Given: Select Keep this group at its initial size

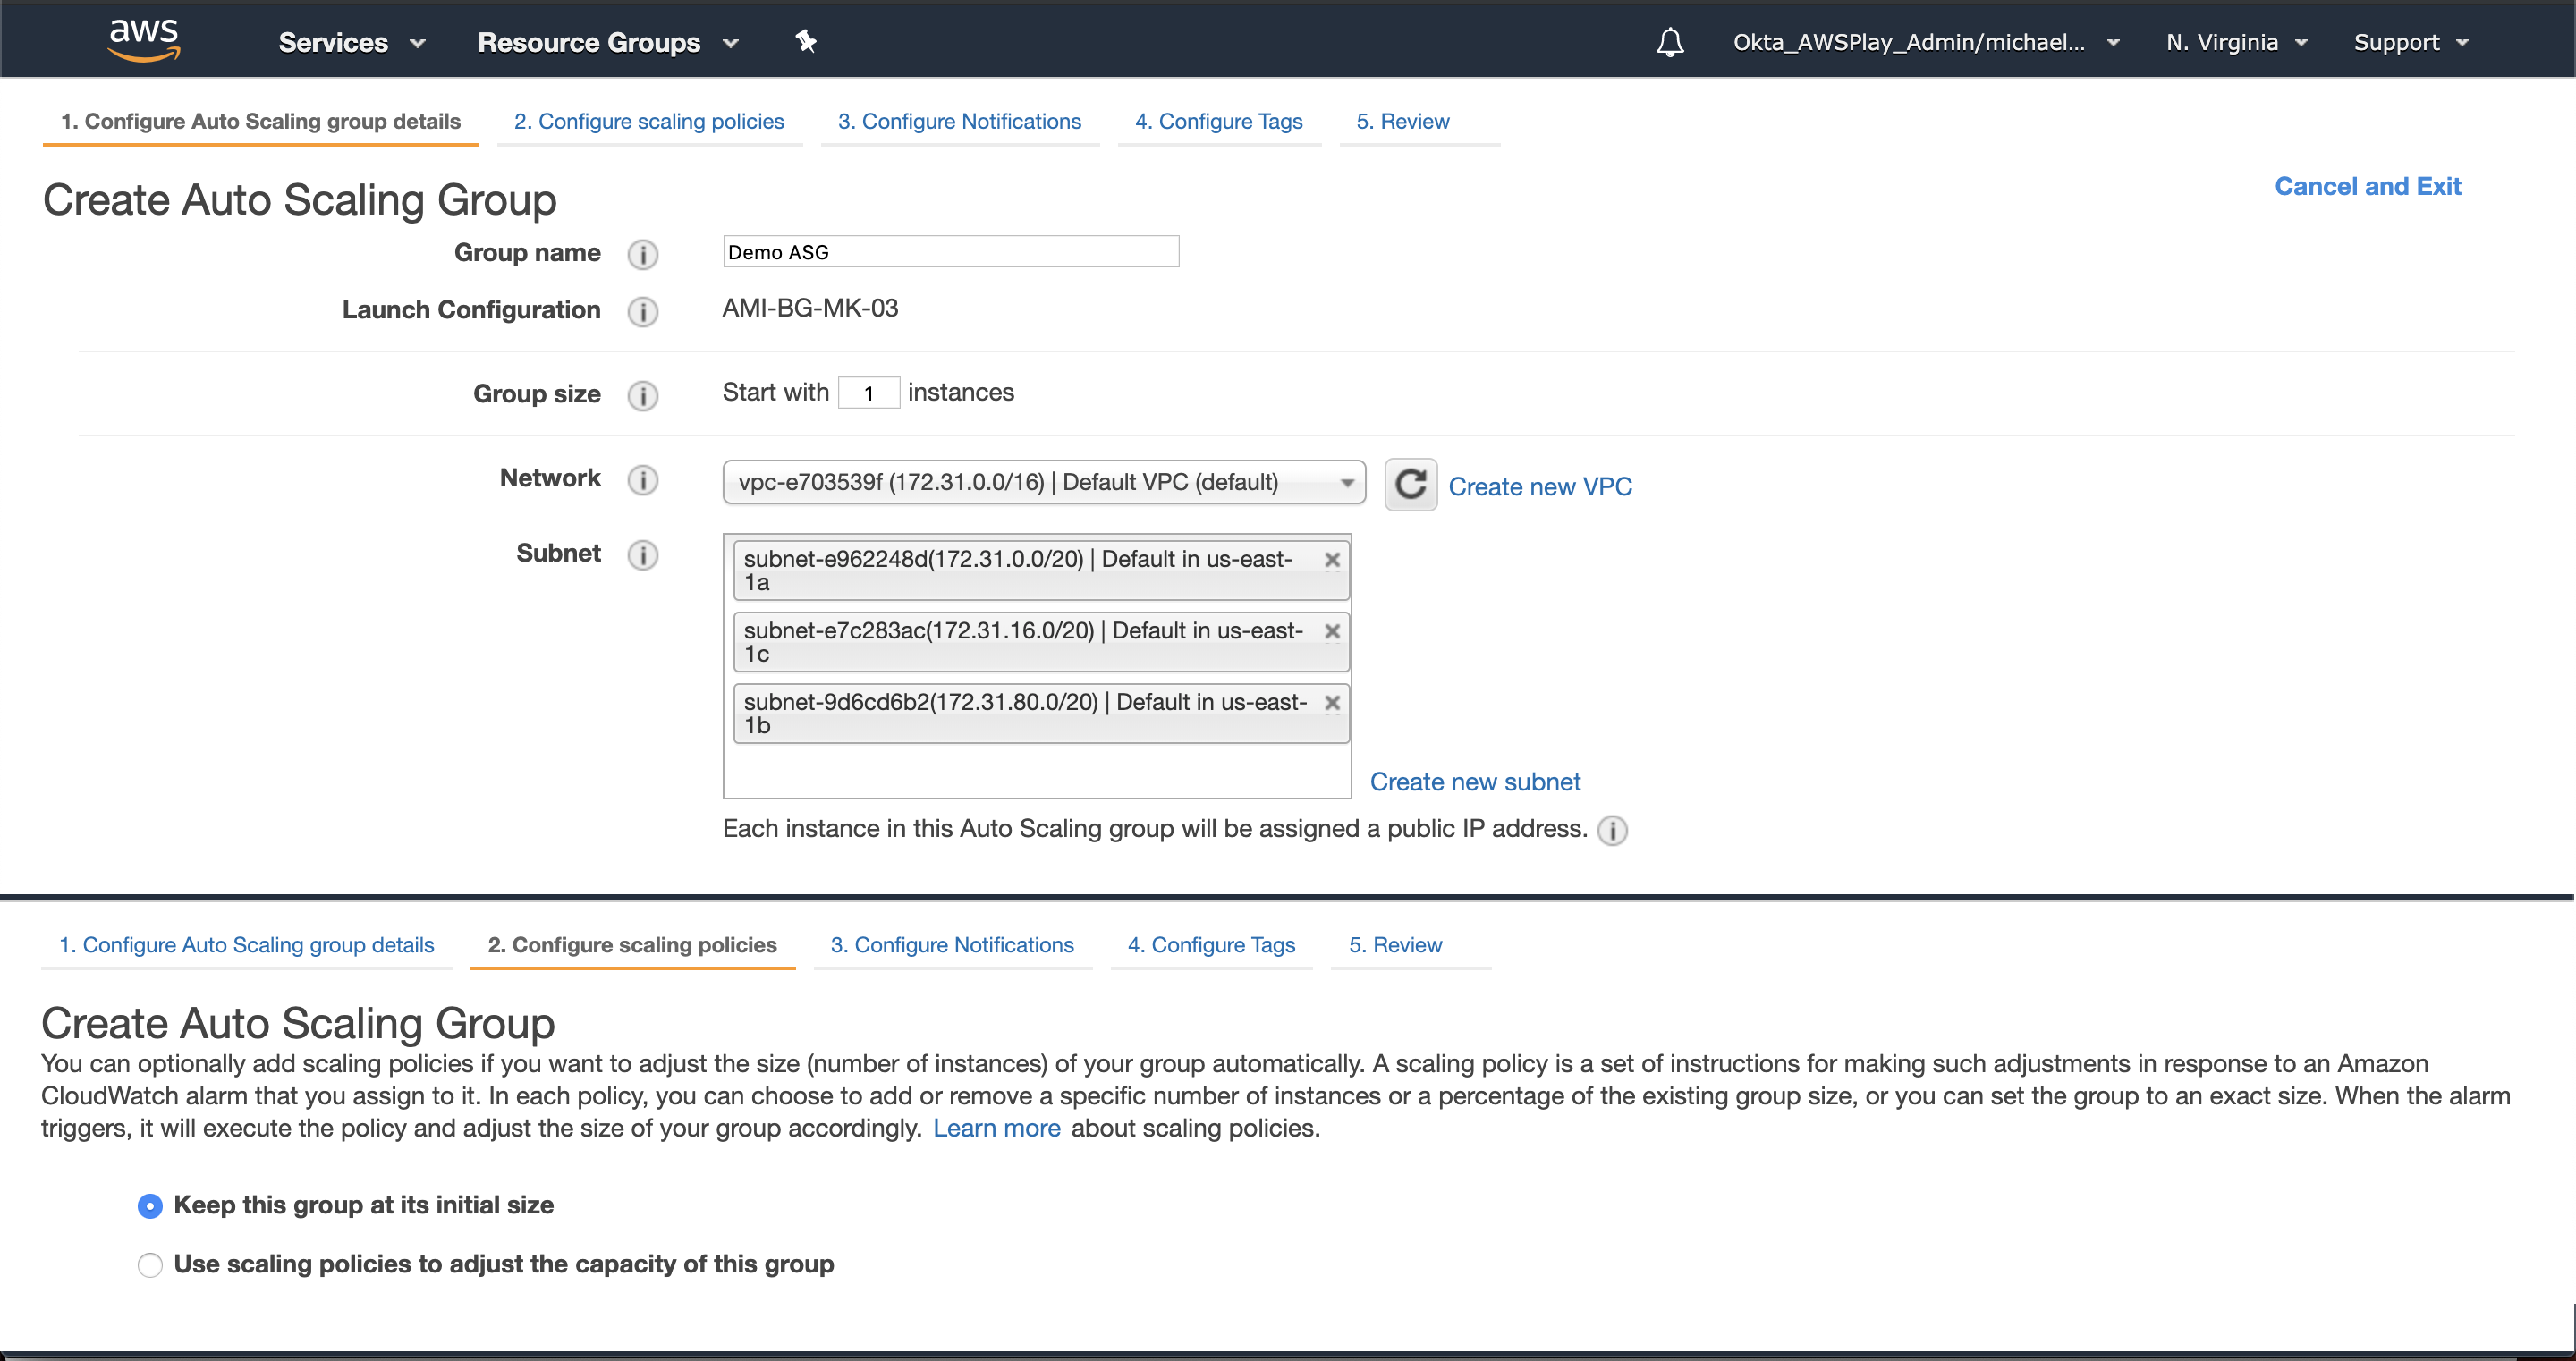Looking at the screenshot, I should pyautogui.click(x=150, y=1206).
